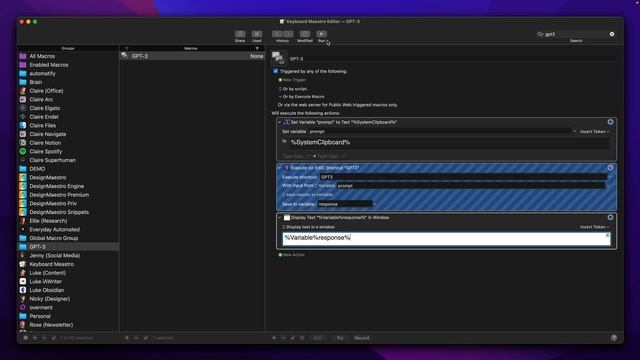Clear the gpt3 search field
Screen dimensions: 640x360
[612, 34]
